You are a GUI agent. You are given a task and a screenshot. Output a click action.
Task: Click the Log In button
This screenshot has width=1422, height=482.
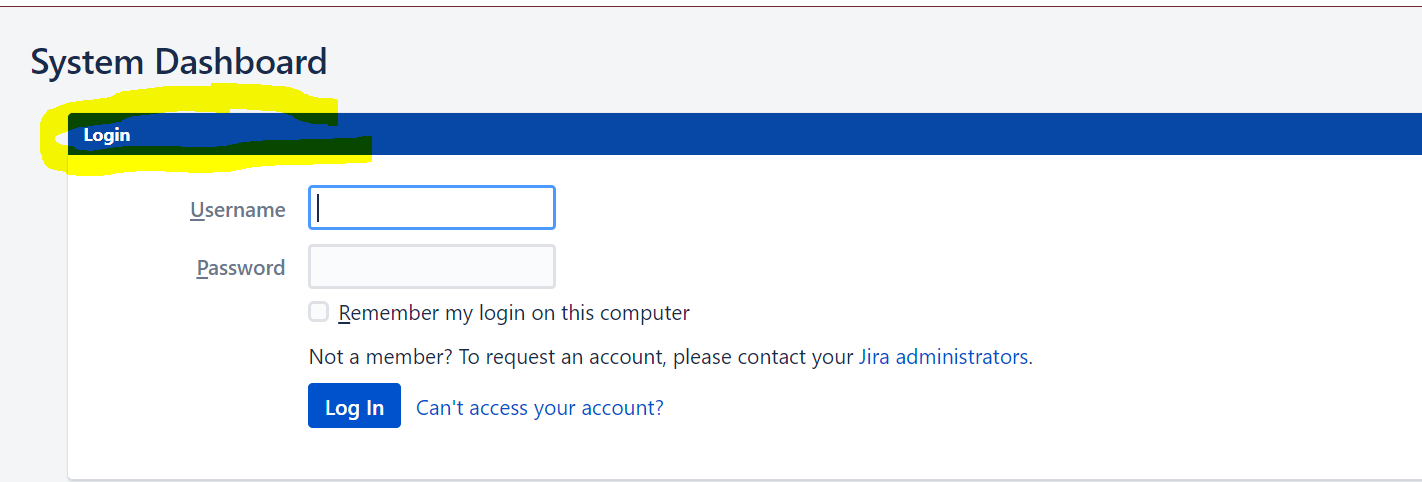(x=354, y=406)
